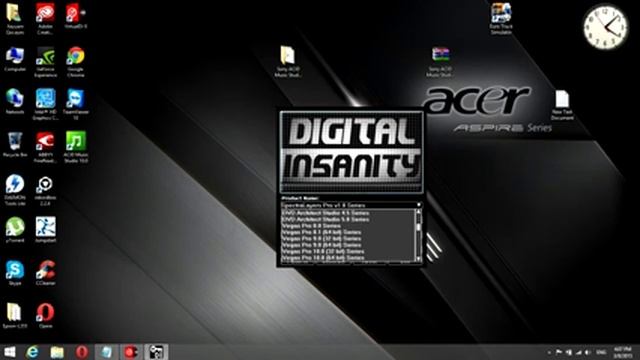Open the top-left desktop folder icon
The width and height of the screenshot is (640, 360).
pyautogui.click(x=15, y=18)
